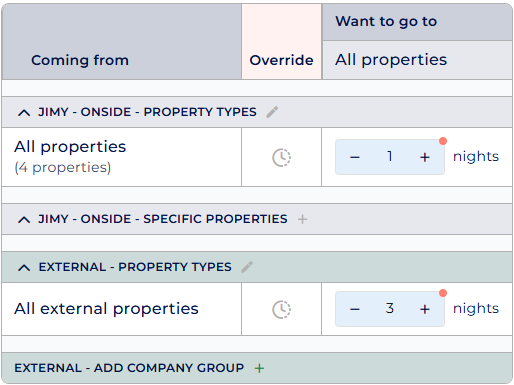Edit External property types with pencil icon
This screenshot has height=385, width=514.
247,267
